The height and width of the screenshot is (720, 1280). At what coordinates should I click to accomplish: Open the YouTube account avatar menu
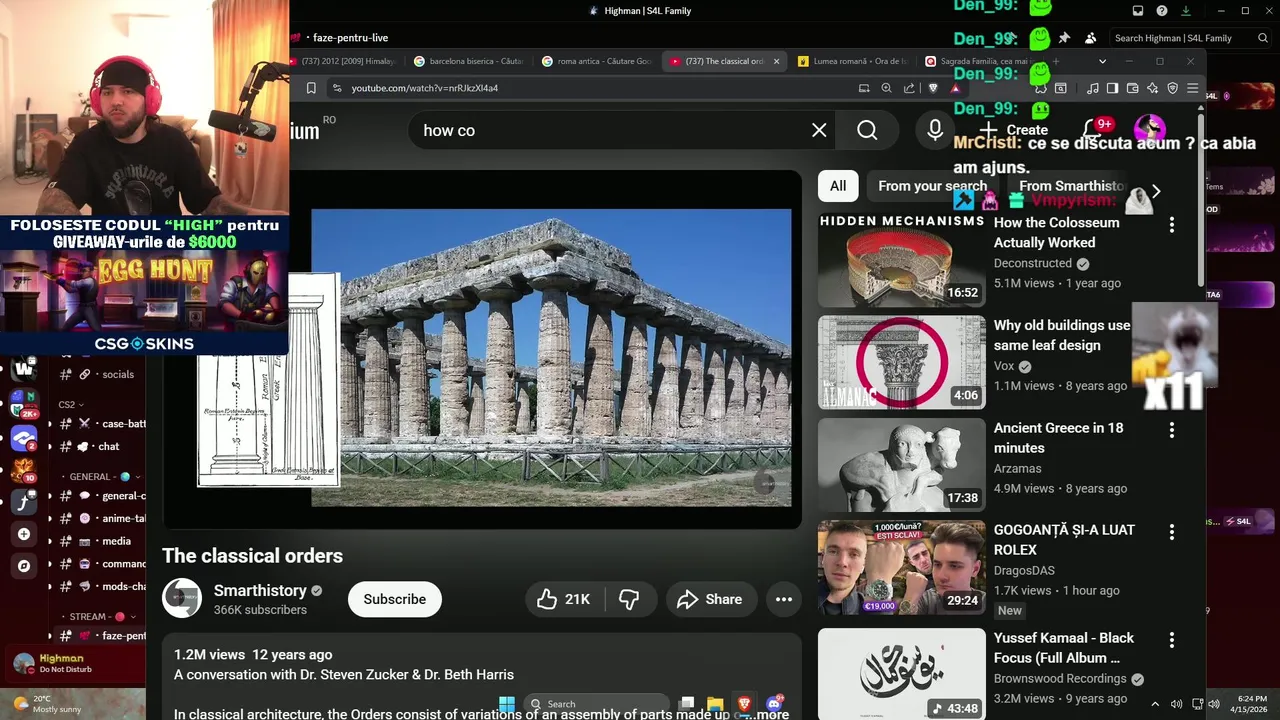click(1149, 129)
